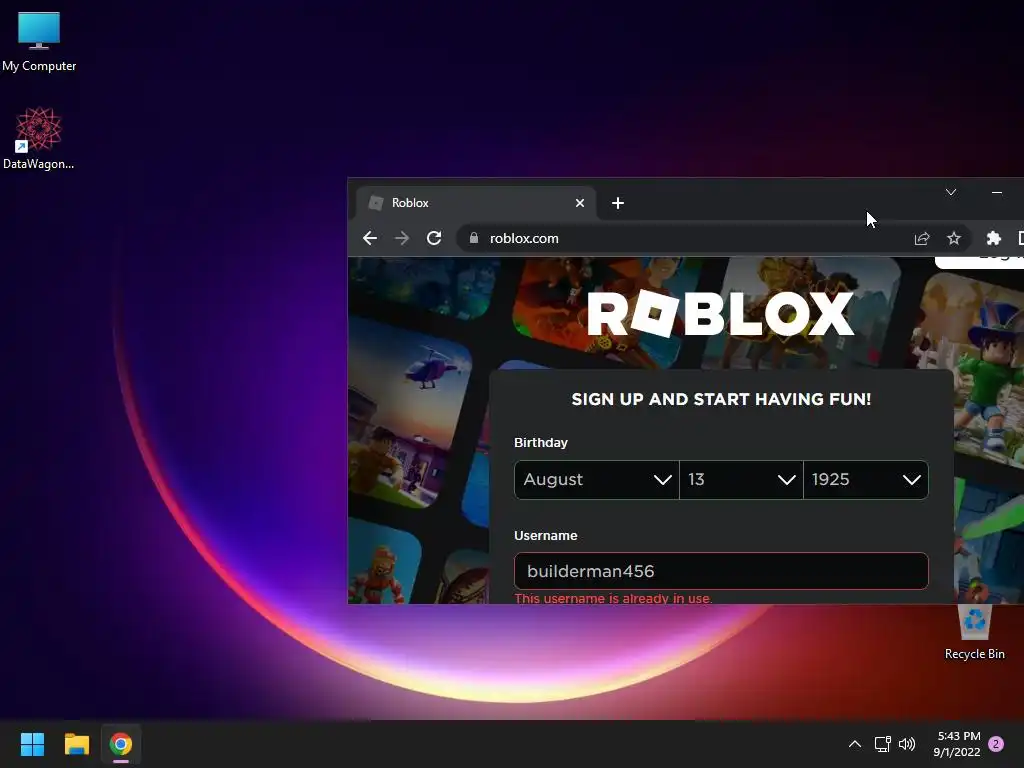Open the Chrome extensions puzzle icon
This screenshot has height=768, width=1024.
click(x=993, y=238)
